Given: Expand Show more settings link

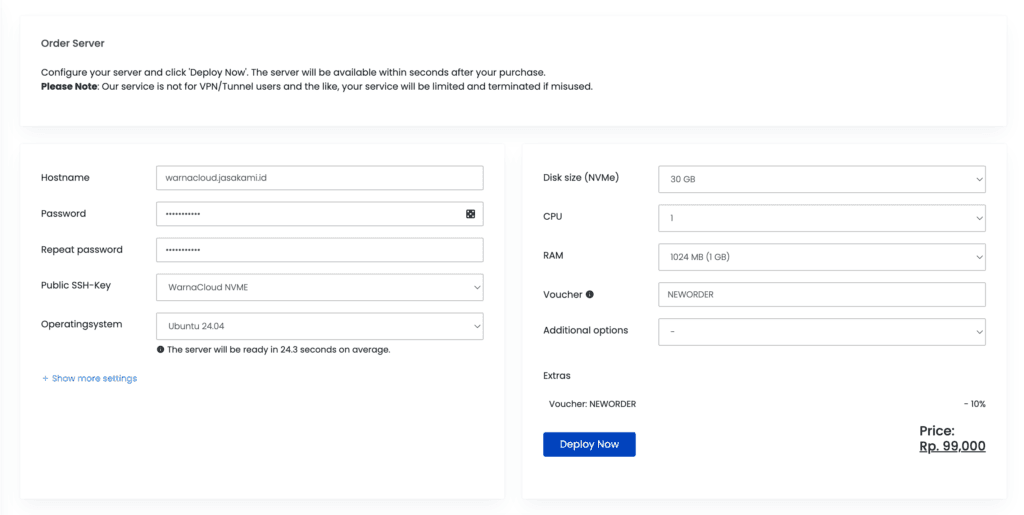Looking at the screenshot, I should [x=89, y=379].
